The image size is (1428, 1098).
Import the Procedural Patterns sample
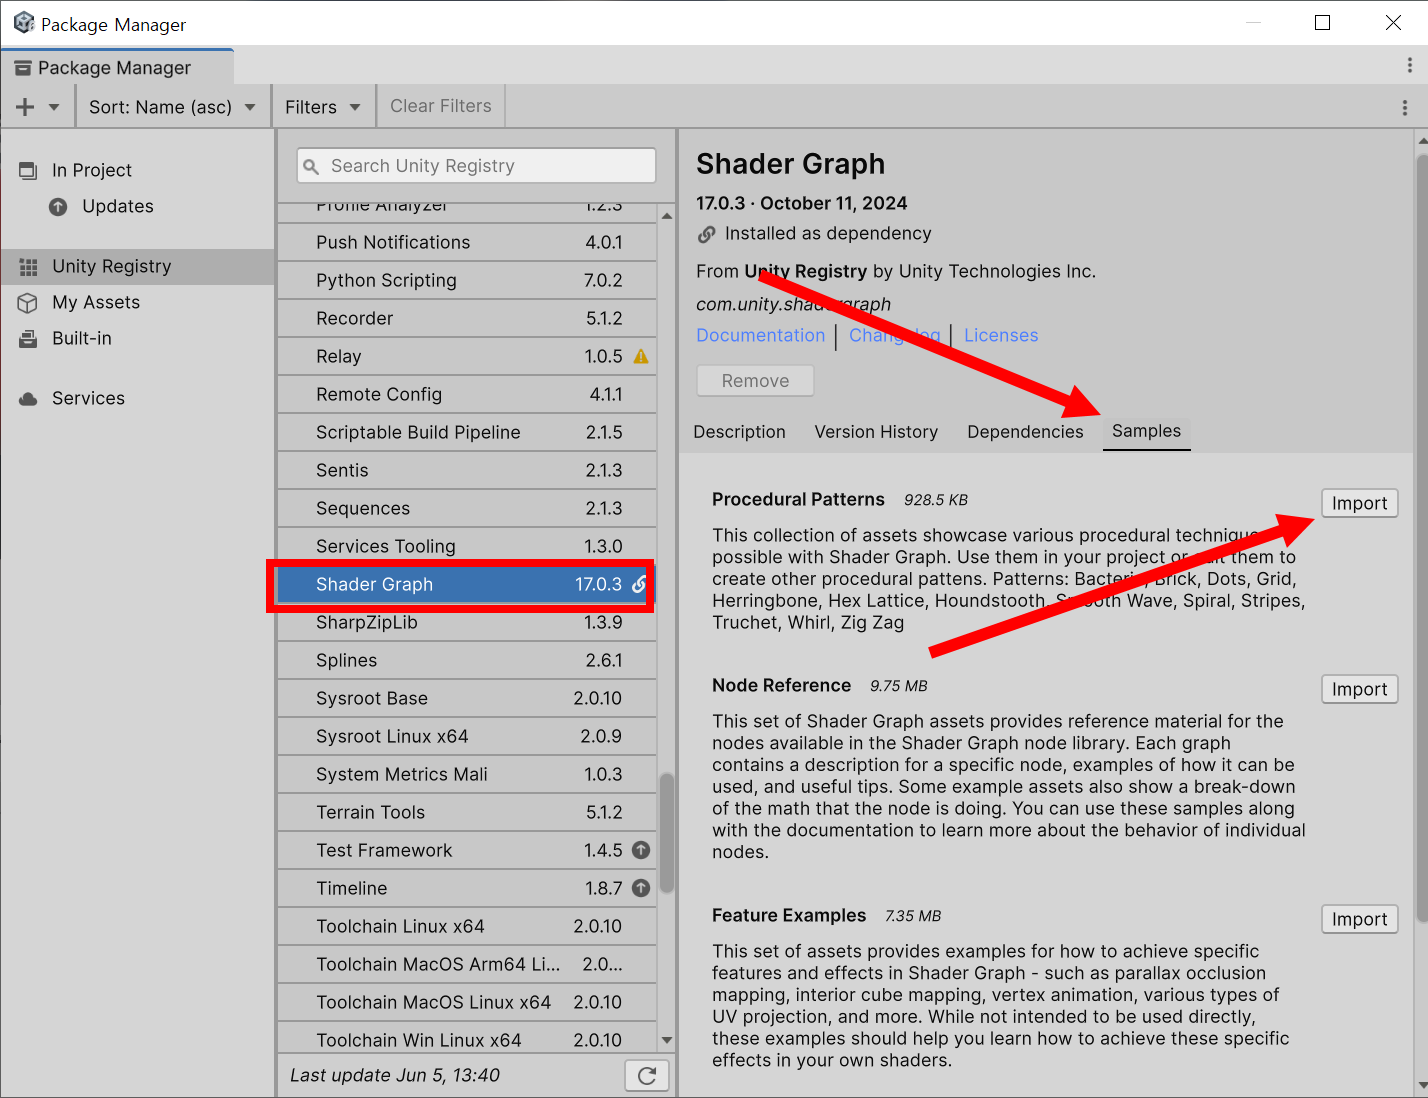click(x=1359, y=503)
